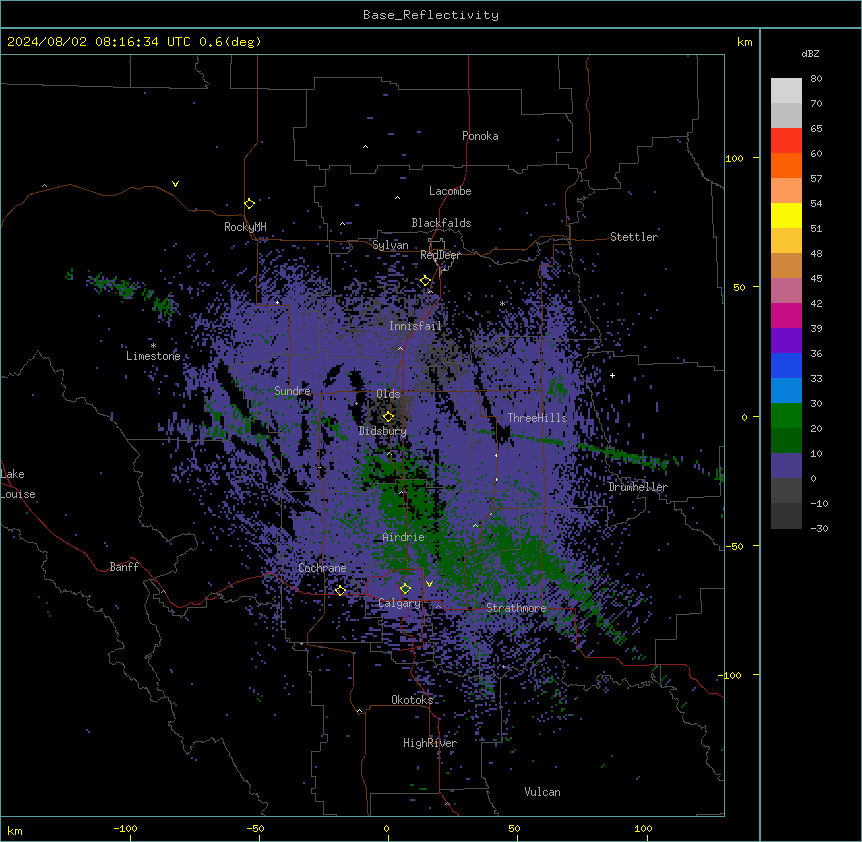The height and width of the screenshot is (842, 862).
Task: Click the Base_Reflectivity title
Action: [x=431, y=15]
